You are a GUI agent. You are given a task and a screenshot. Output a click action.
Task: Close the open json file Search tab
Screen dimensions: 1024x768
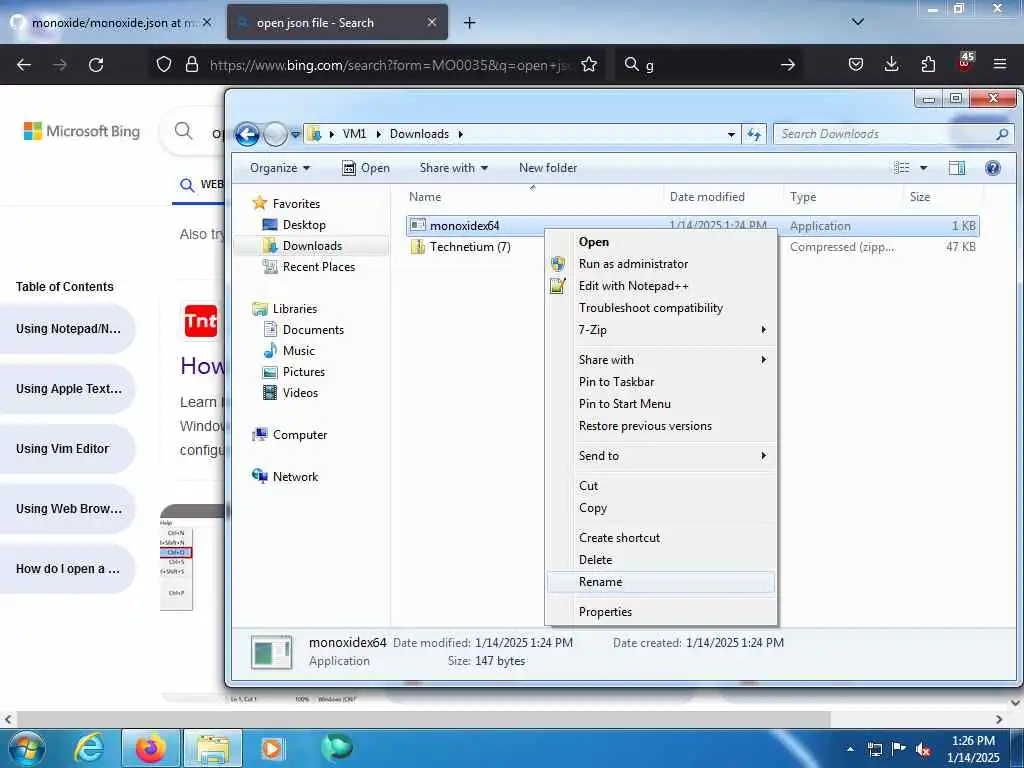[432, 22]
